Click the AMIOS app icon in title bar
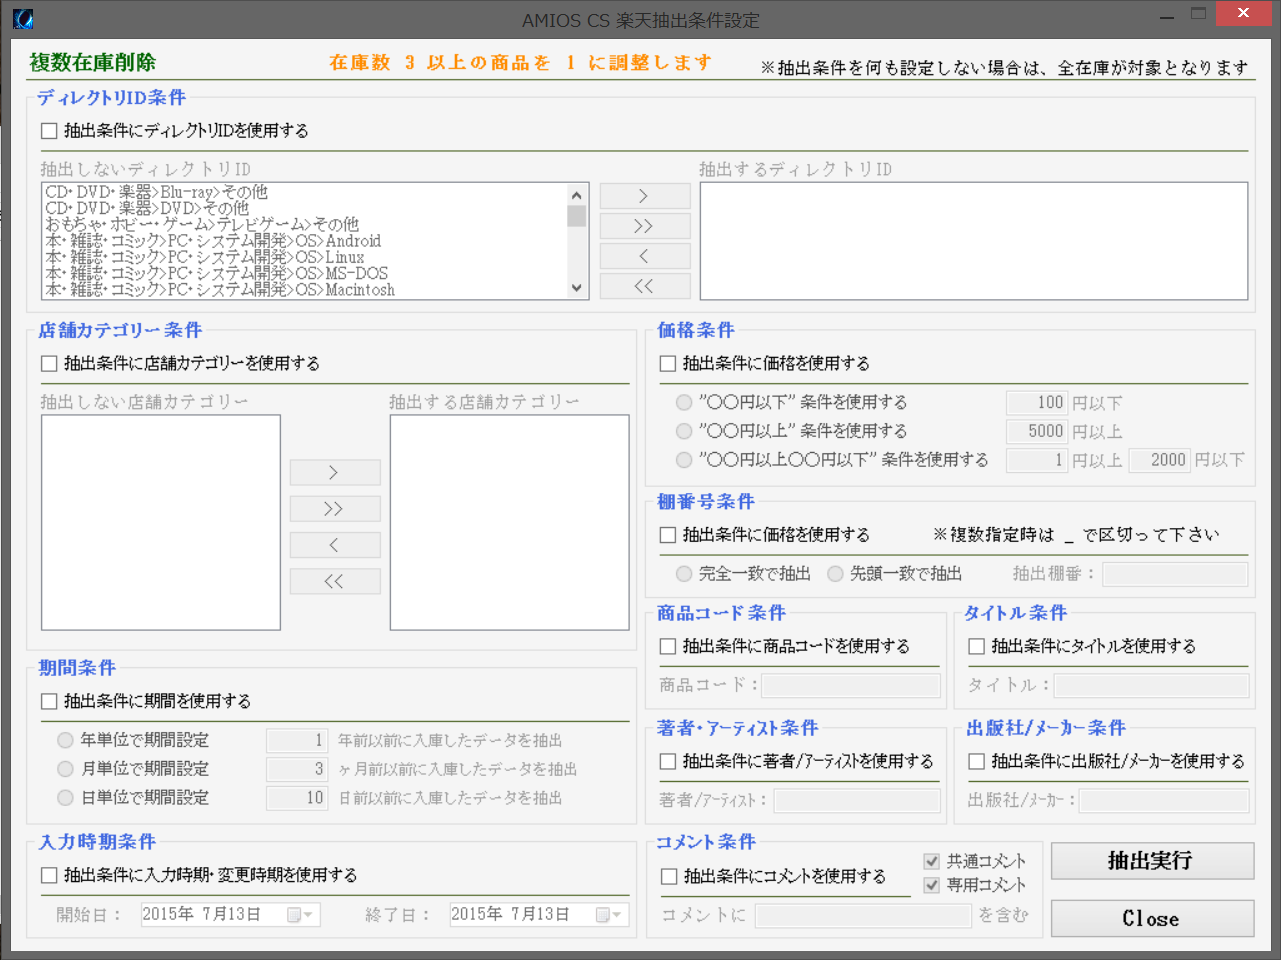Screen dimensions: 1281x960 pyautogui.click(x=23, y=19)
